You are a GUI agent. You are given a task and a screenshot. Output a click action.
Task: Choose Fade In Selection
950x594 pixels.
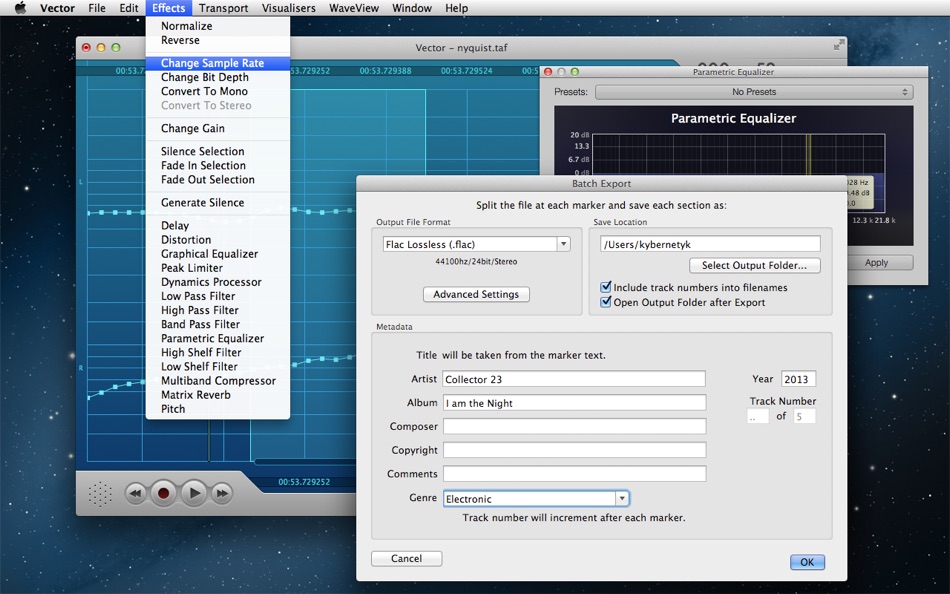(x=218, y=165)
